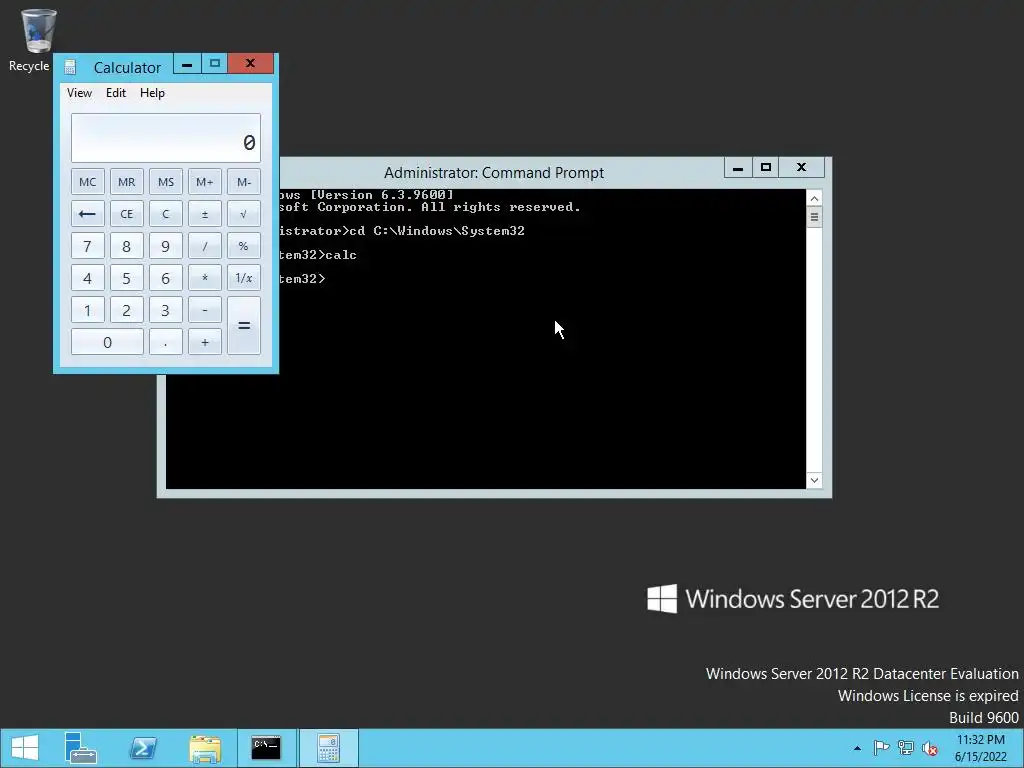This screenshot has width=1024, height=768.
Task: Click the plus-minus sign button
Action: coord(204,214)
